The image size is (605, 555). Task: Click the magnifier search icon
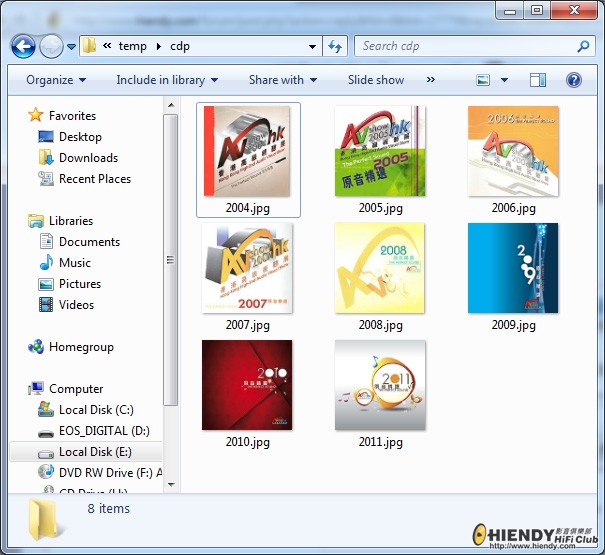583,46
